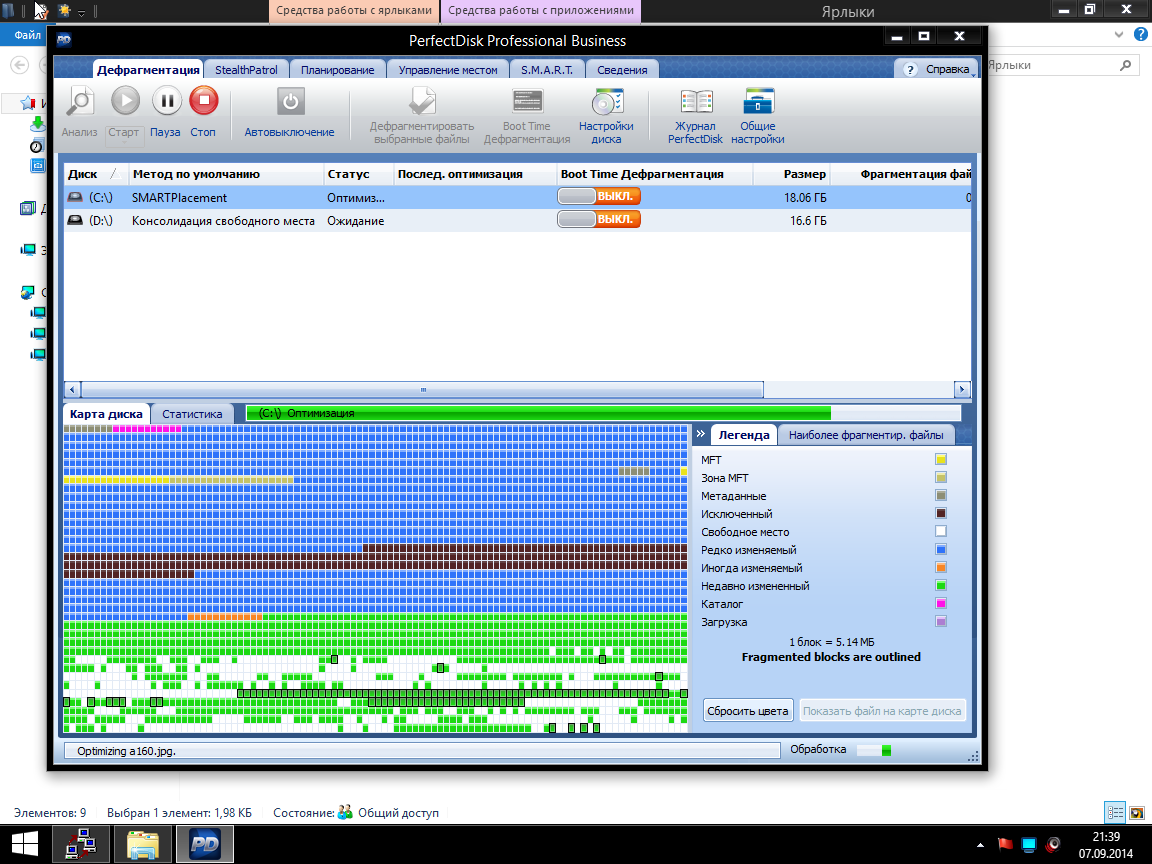
Task: Click Иногда изменяемый orange swatch
Action: coord(940,567)
